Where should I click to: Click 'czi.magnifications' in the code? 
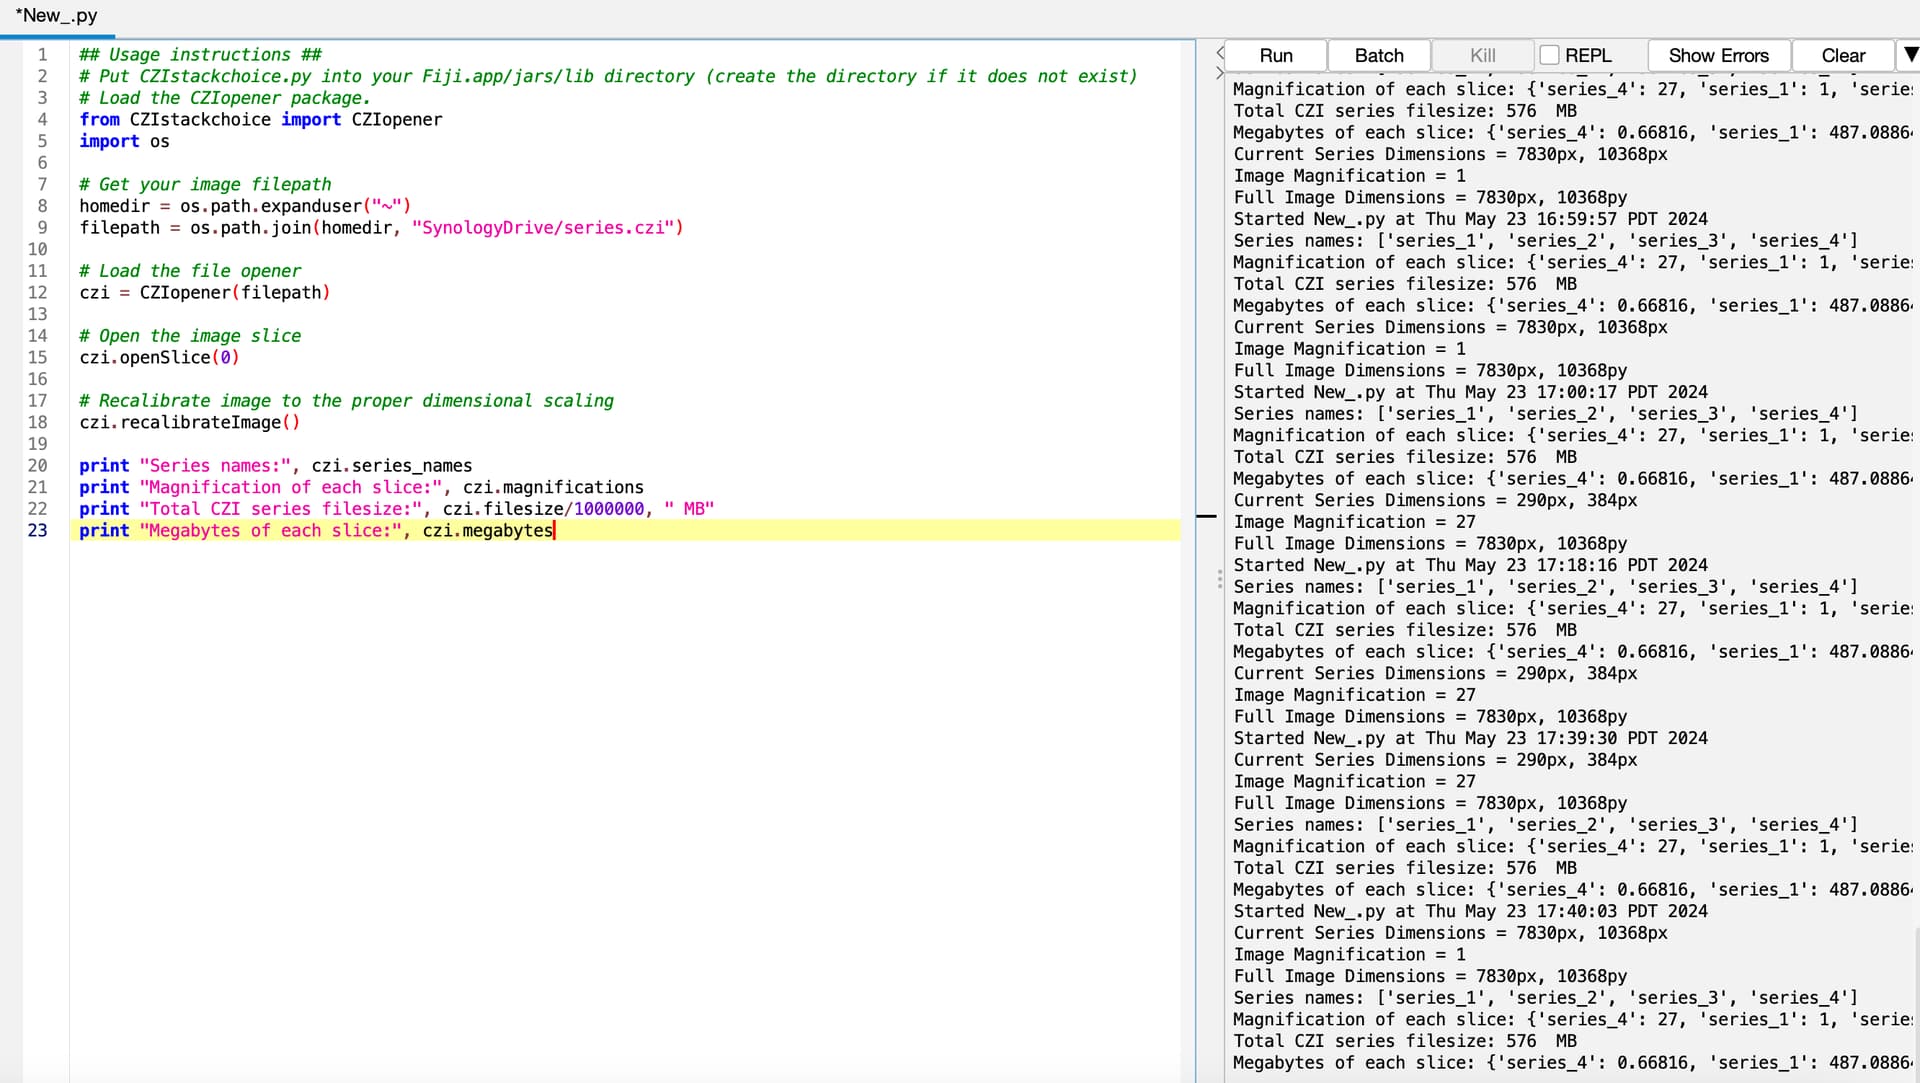[x=553, y=487]
